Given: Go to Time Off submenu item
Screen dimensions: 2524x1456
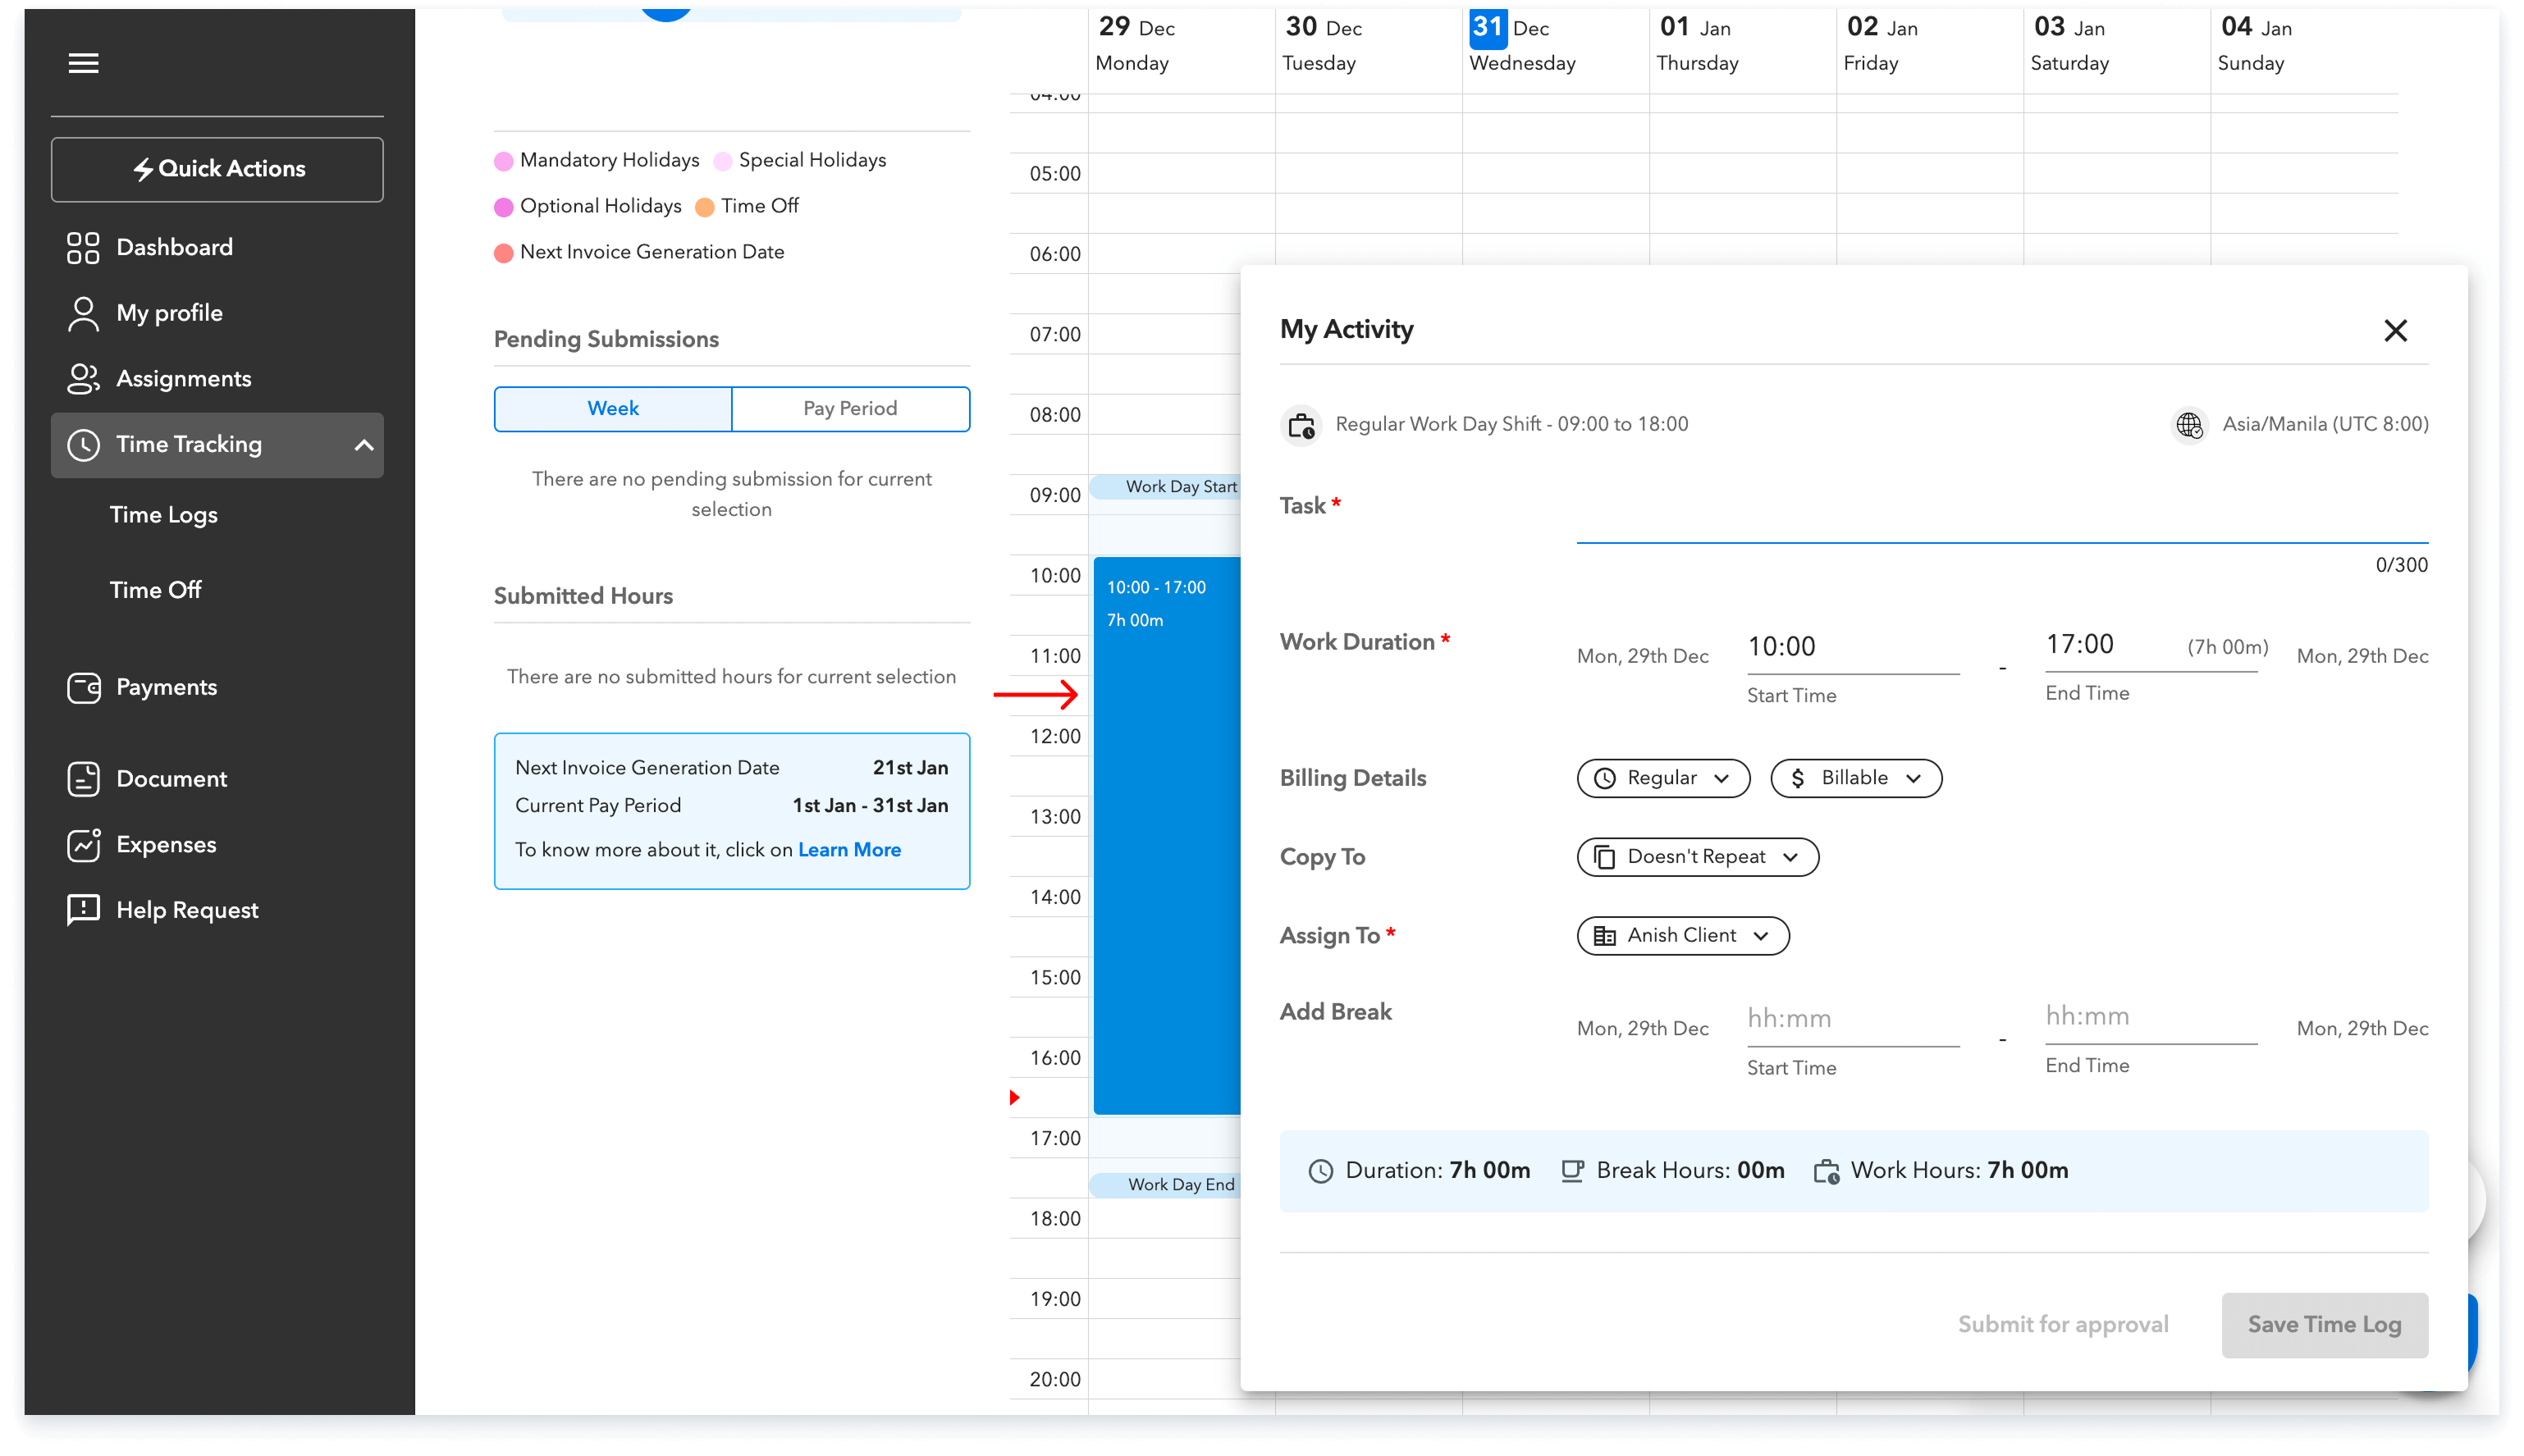Looking at the screenshot, I should pyautogui.click(x=156, y=590).
